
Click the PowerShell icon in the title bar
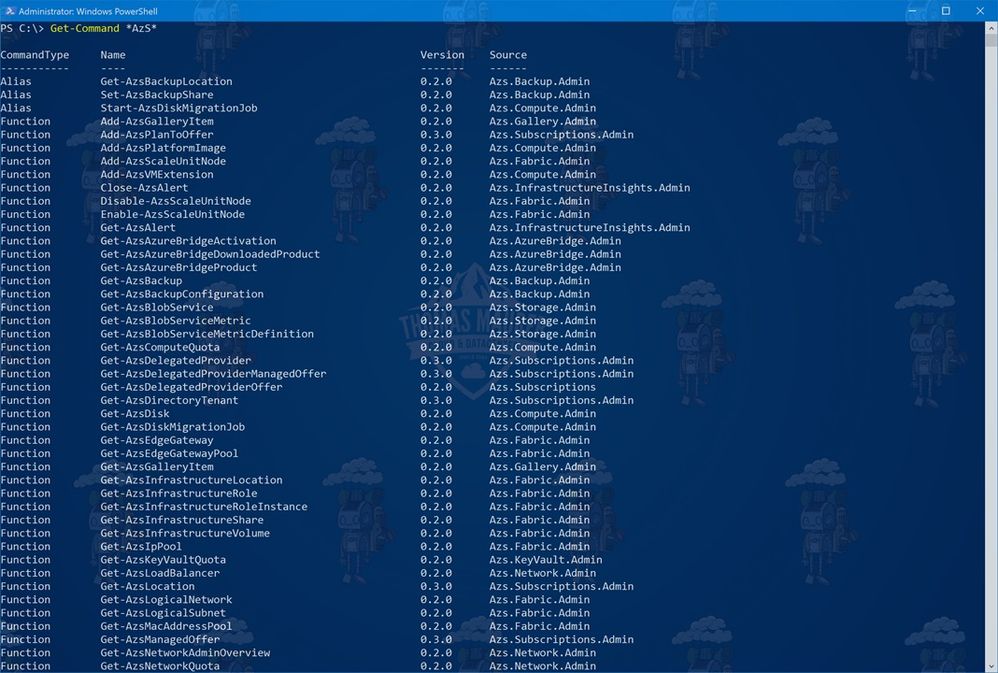click(x=10, y=11)
